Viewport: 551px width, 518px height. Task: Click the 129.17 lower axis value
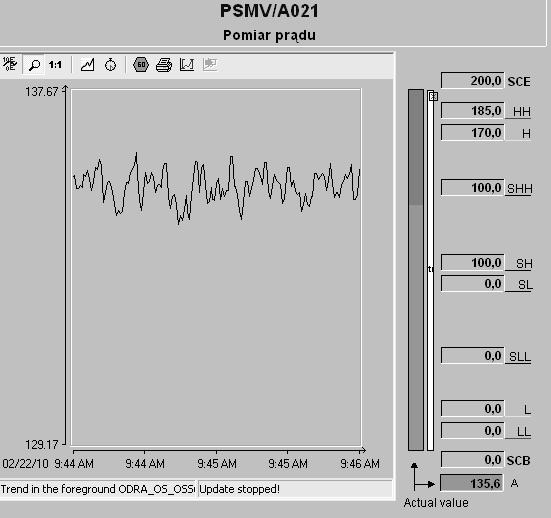click(41, 445)
